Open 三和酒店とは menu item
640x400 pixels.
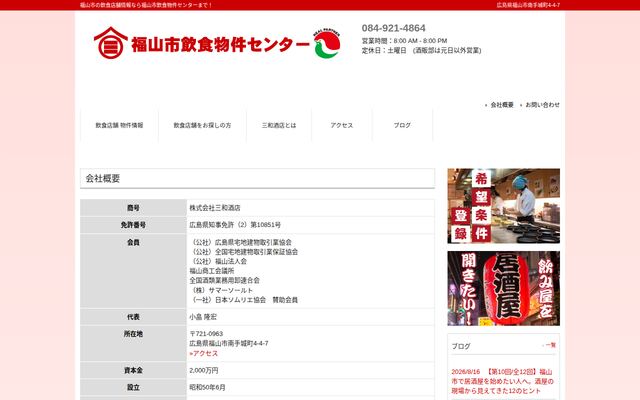pos(279,125)
